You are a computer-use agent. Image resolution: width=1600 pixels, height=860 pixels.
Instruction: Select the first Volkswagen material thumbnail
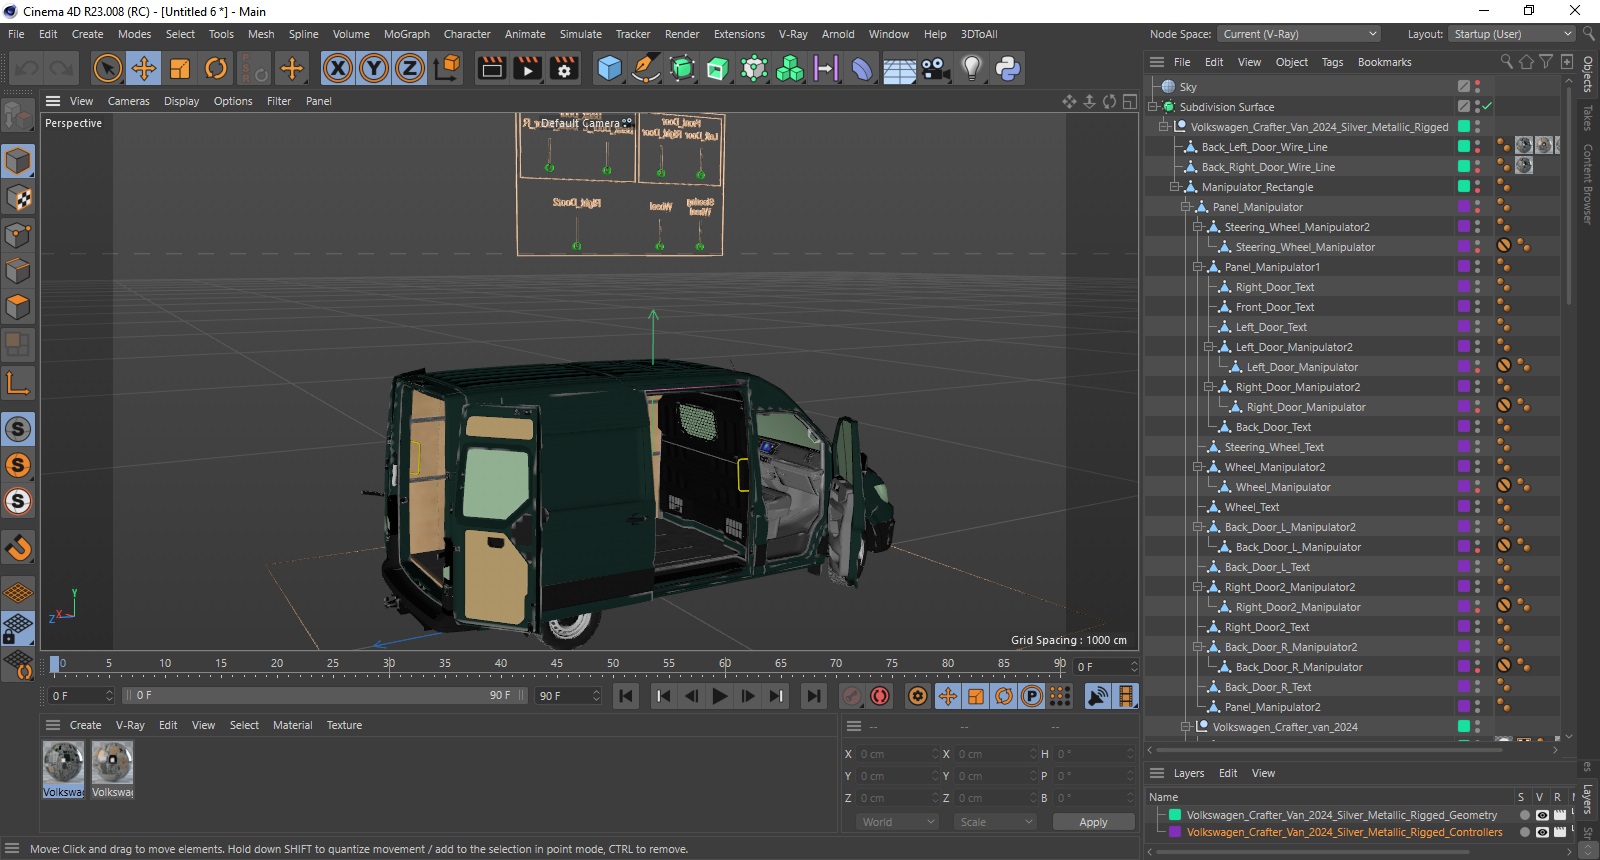click(63, 769)
